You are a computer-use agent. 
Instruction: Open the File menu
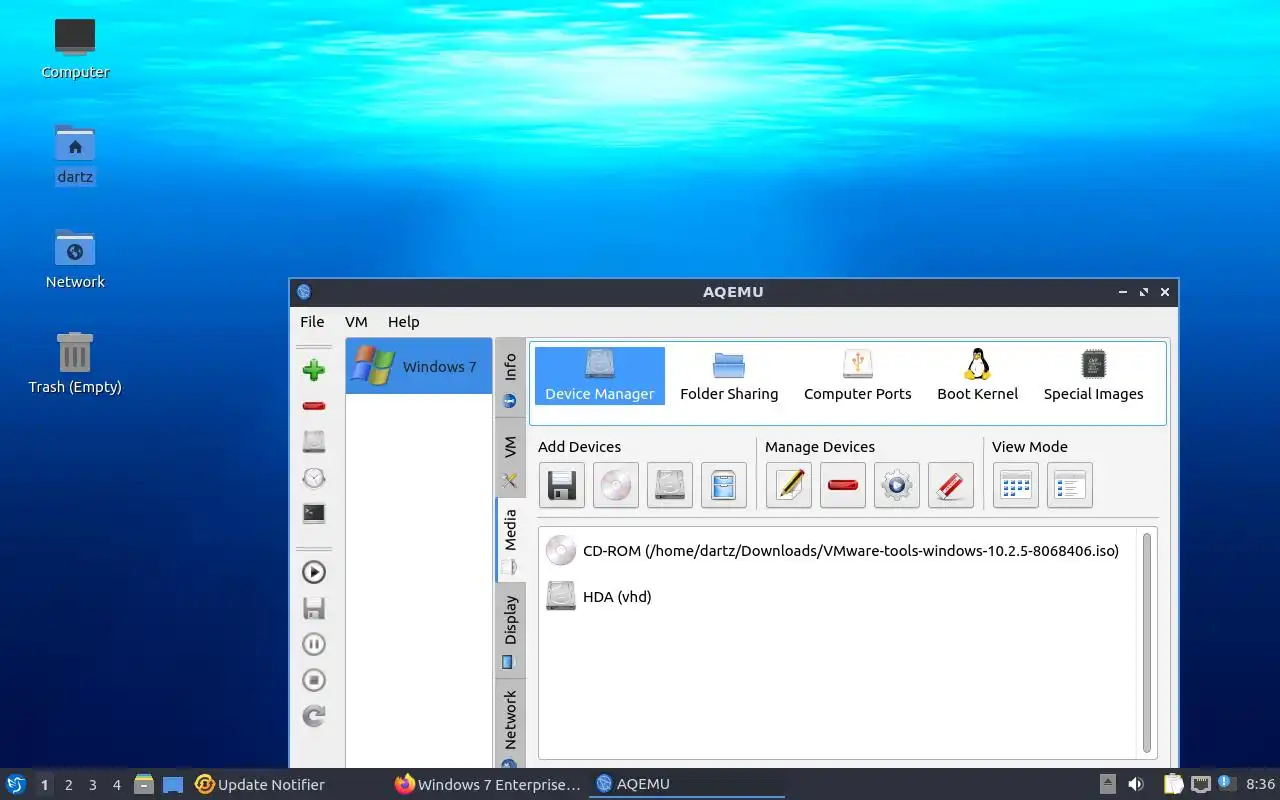(312, 321)
